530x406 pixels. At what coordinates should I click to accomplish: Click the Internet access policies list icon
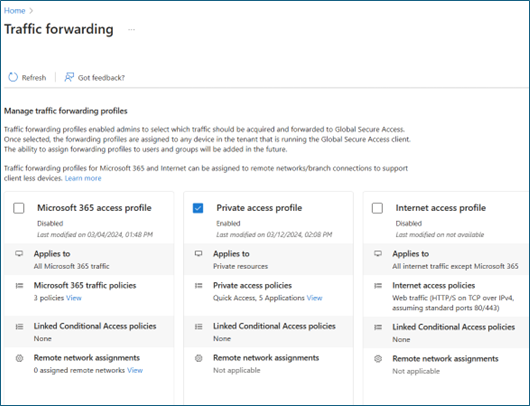coord(378,286)
